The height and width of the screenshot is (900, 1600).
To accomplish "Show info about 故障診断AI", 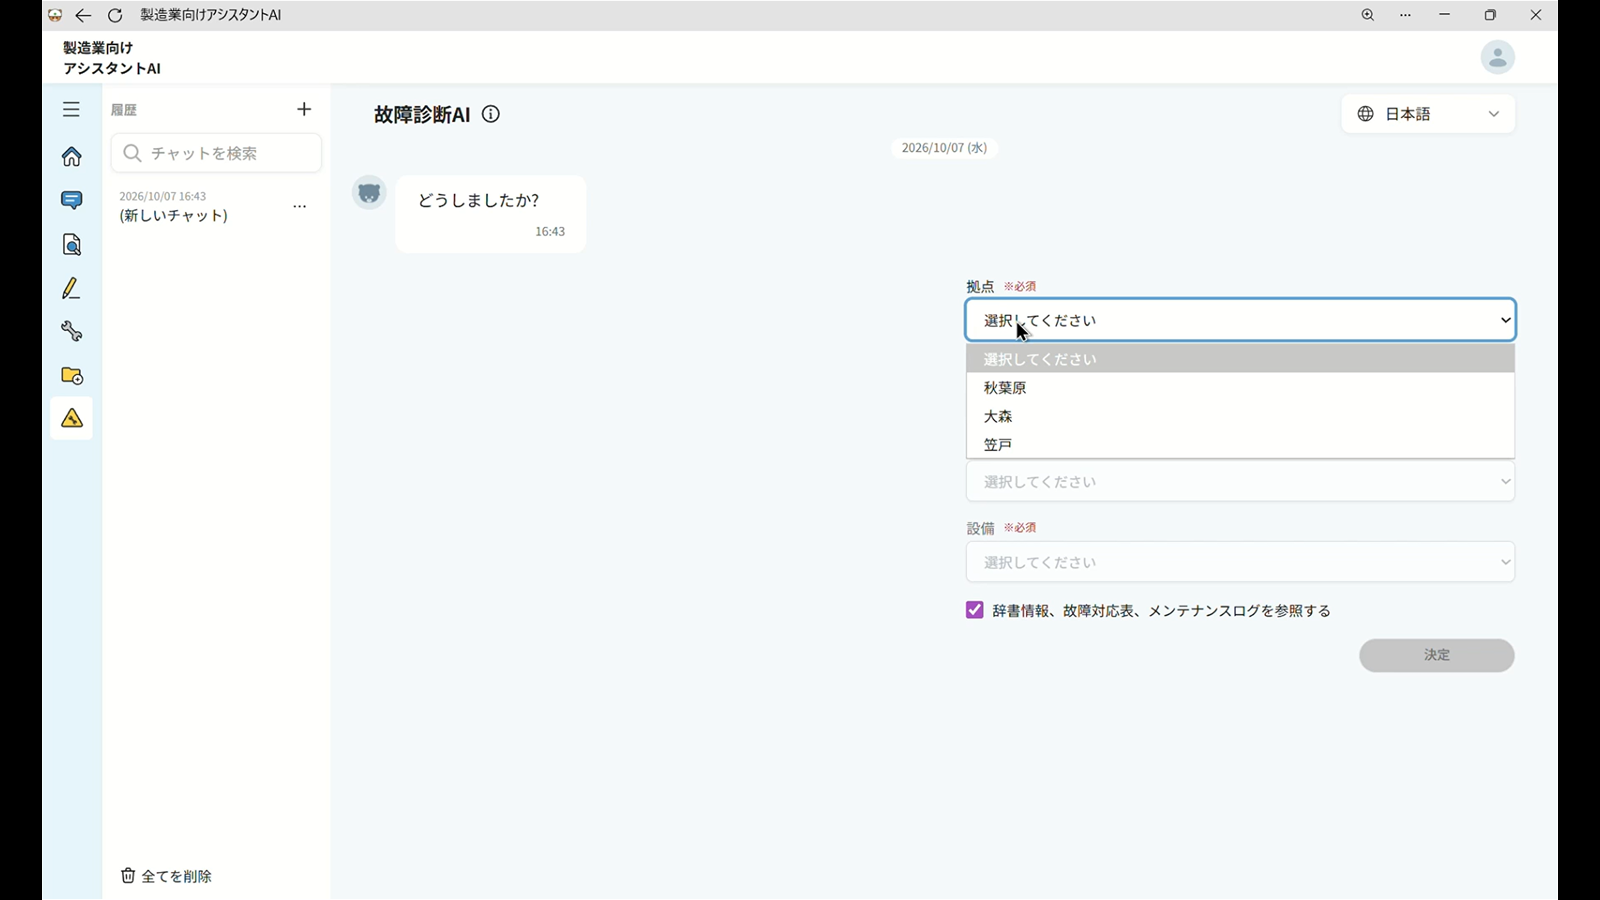I will coord(491,114).
